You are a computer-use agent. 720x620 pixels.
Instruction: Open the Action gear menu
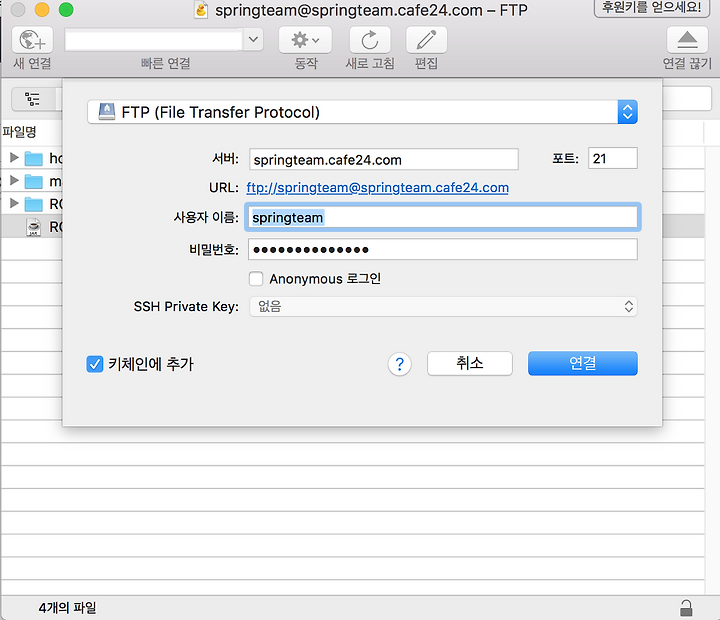[305, 40]
